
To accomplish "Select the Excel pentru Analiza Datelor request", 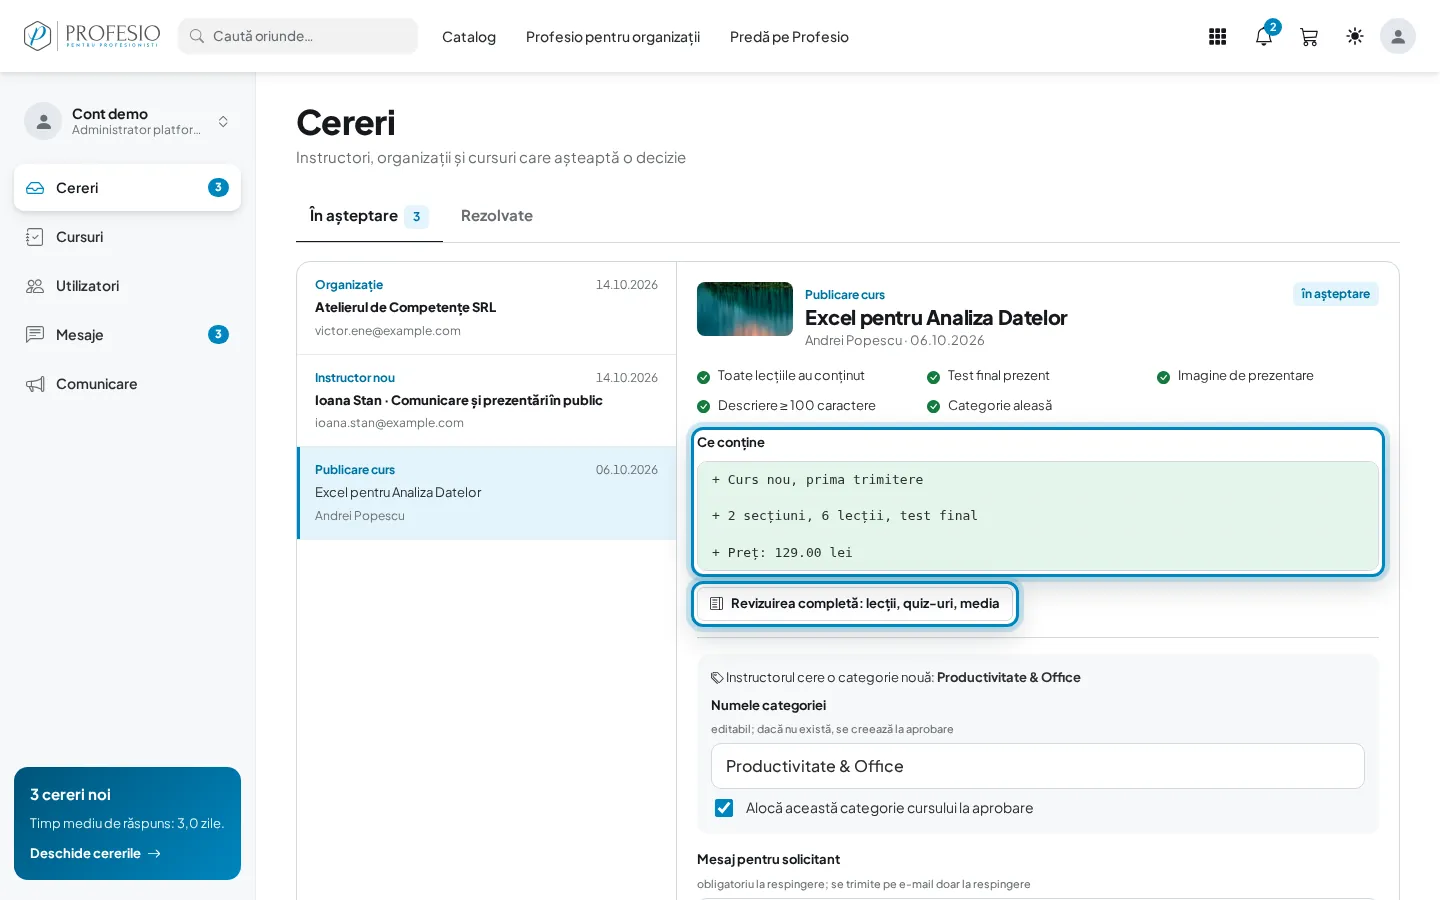I will 486,493.
